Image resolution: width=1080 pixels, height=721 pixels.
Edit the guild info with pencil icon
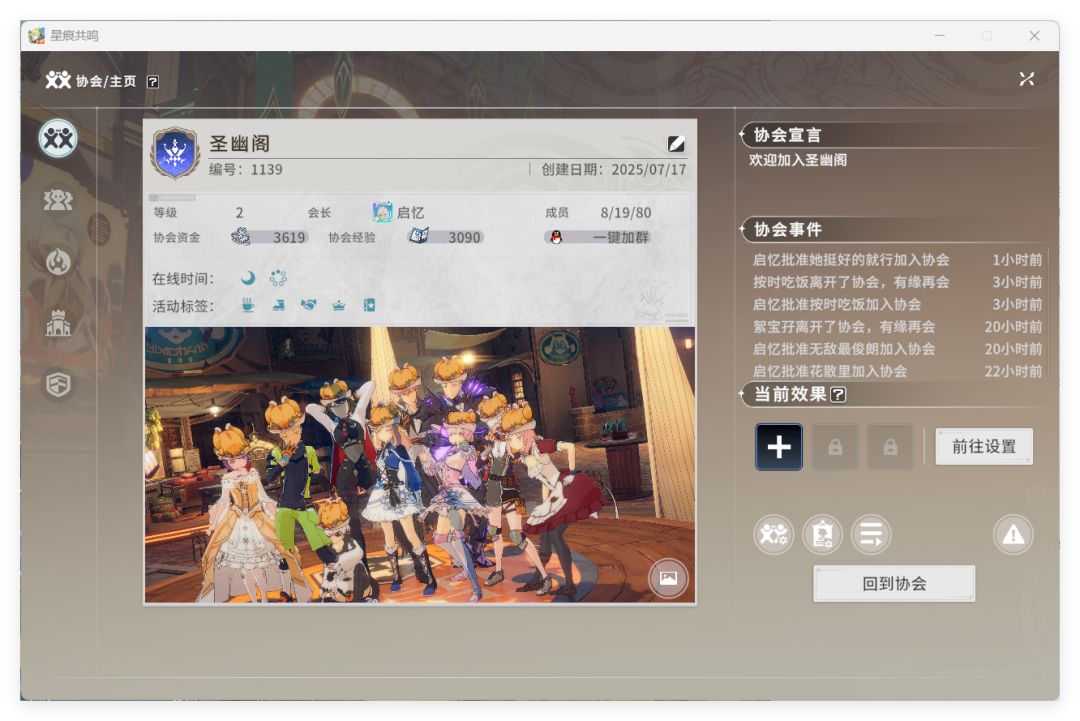tap(676, 143)
